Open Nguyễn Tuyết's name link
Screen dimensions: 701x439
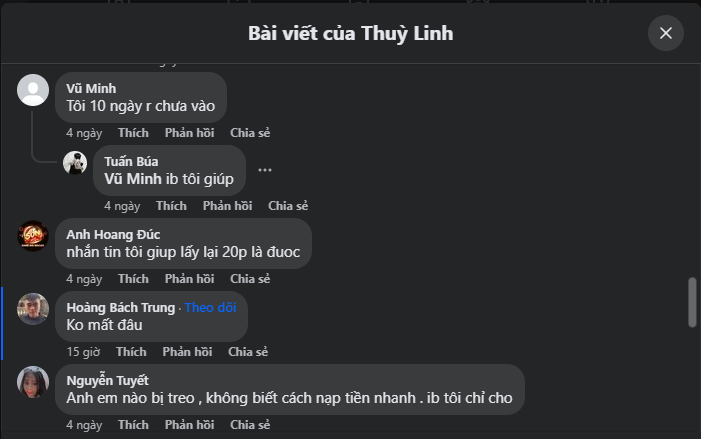107,380
